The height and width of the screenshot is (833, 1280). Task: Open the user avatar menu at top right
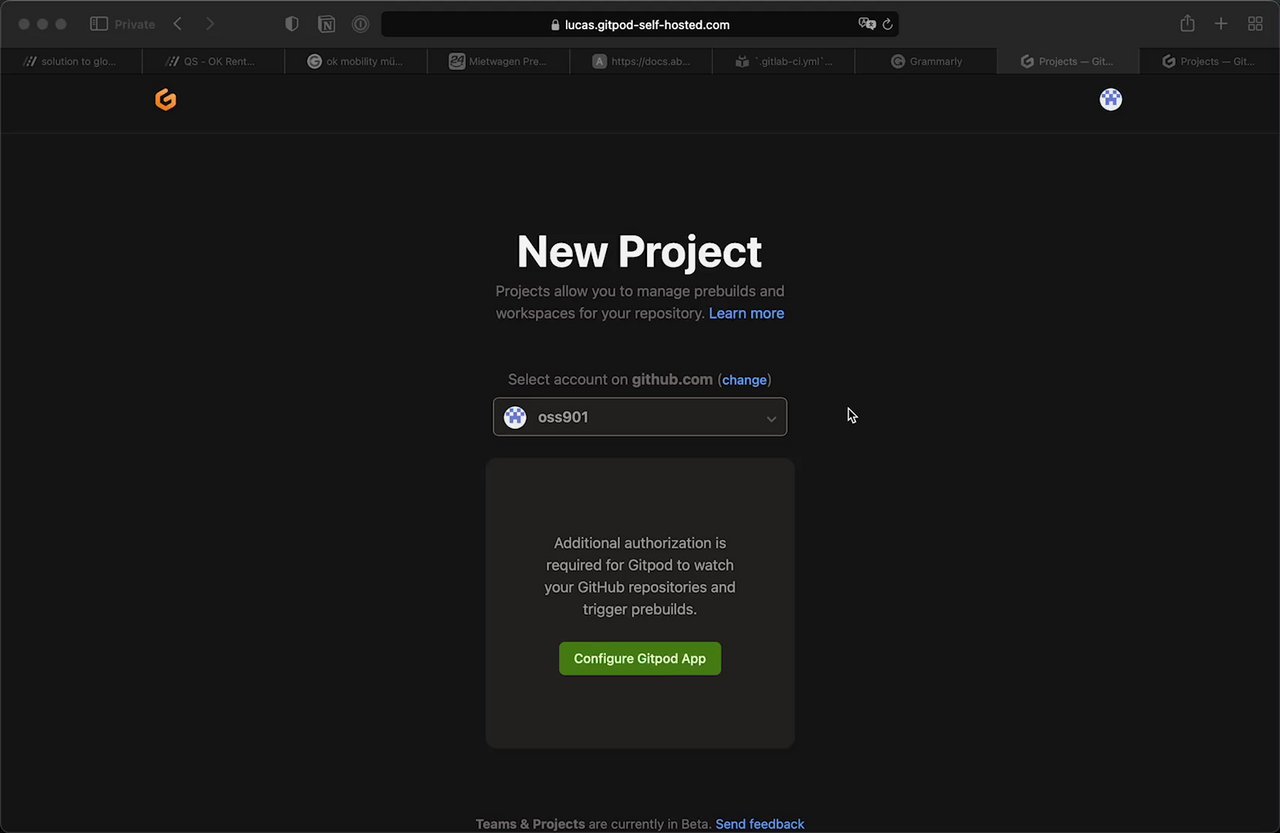click(1110, 99)
